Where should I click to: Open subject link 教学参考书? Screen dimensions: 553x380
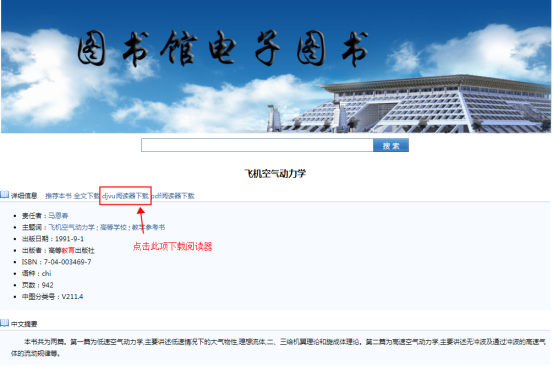point(148,227)
